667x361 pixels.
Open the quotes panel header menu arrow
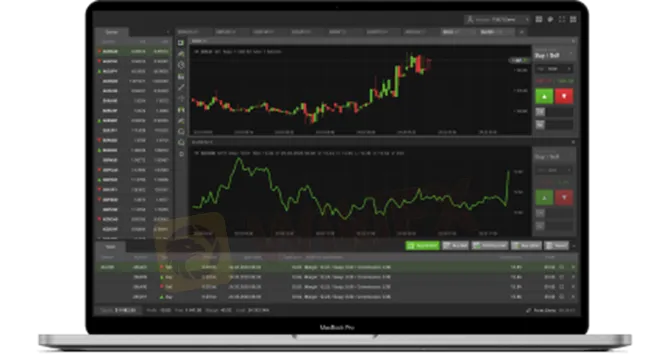[x=168, y=32]
